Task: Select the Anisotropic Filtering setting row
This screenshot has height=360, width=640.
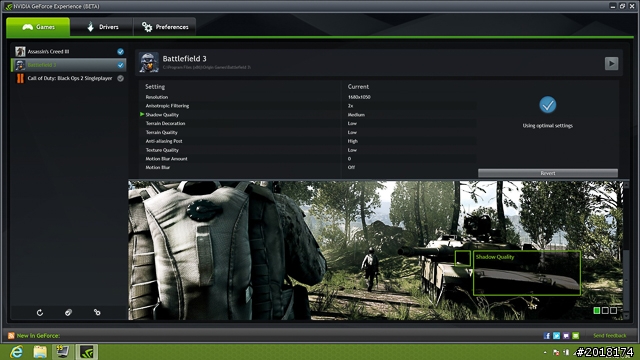Action: click(308, 106)
